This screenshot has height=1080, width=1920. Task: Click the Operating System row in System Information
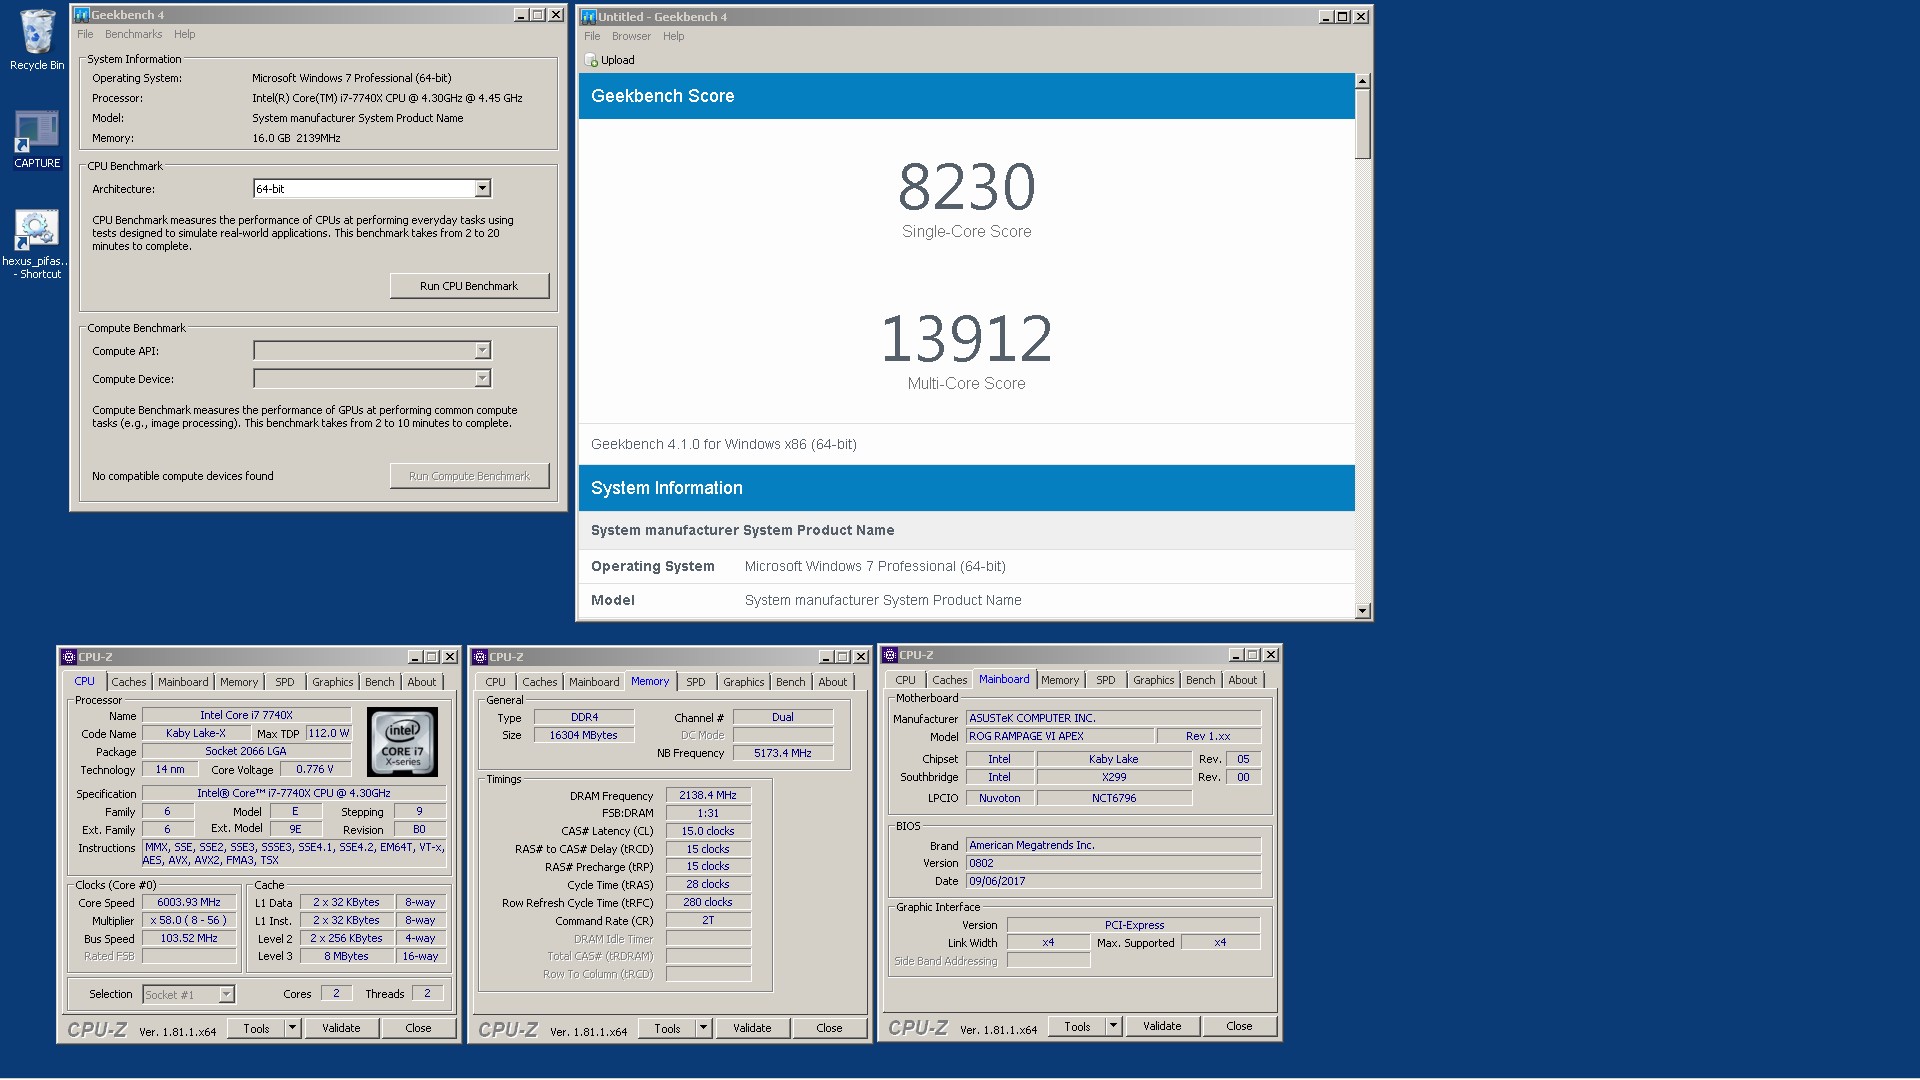point(966,566)
